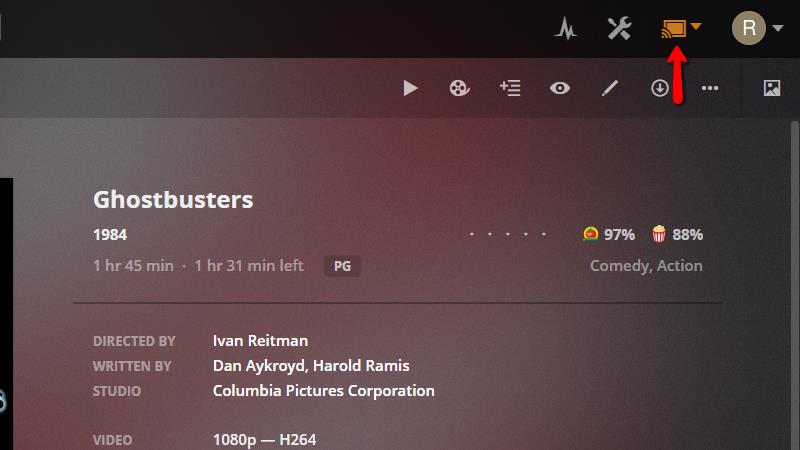
Task: Open writer Harold Ramis link
Action: pyautogui.click(x=361, y=365)
